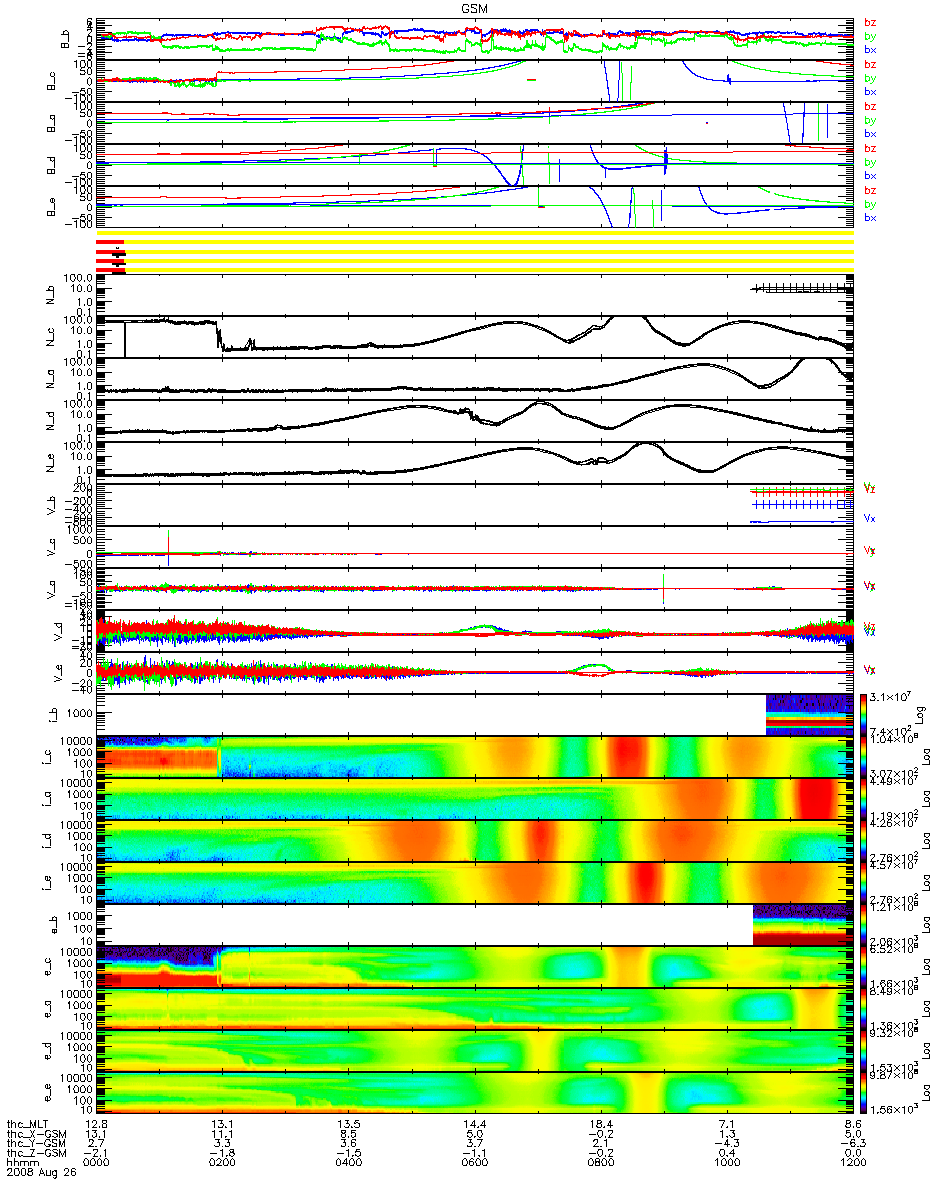Click the green by legend of B_b panel
The image size is (930, 1200).
(x=871, y=36)
